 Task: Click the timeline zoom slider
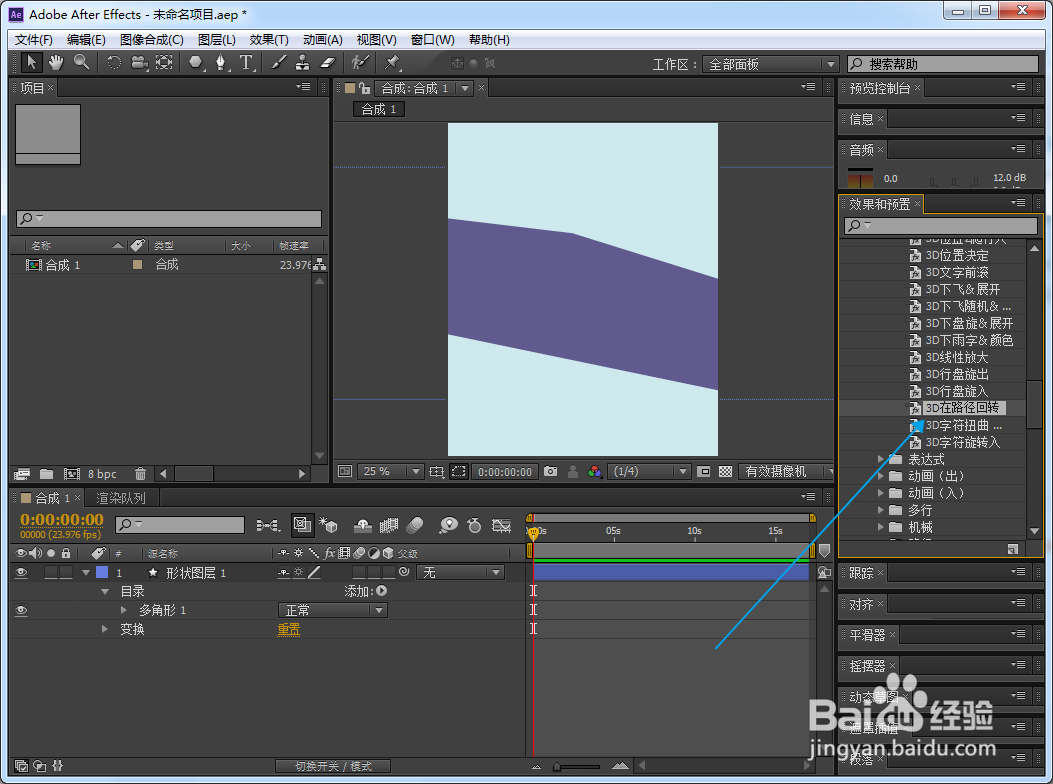pos(577,766)
